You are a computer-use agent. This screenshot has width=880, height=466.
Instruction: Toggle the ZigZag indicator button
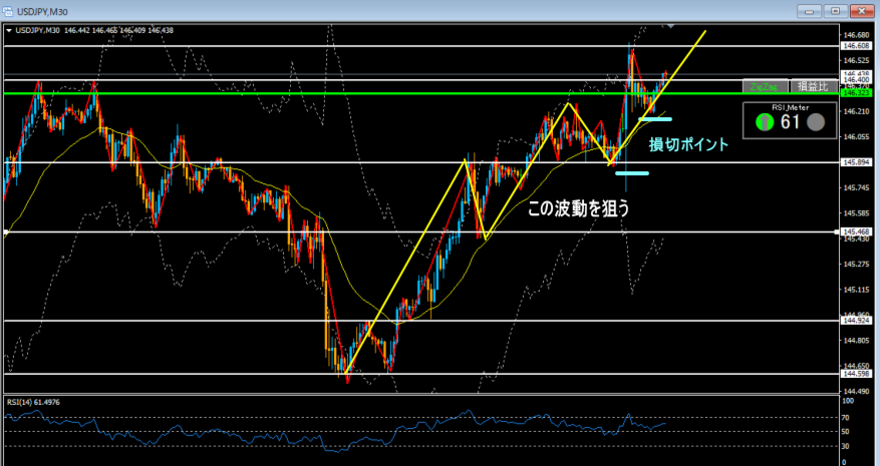point(766,86)
